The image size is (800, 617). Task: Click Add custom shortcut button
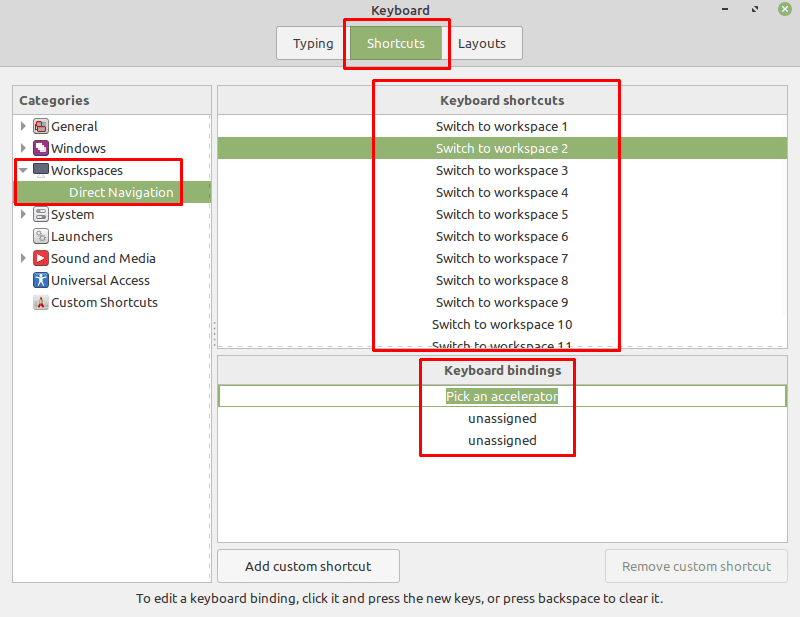coord(308,566)
